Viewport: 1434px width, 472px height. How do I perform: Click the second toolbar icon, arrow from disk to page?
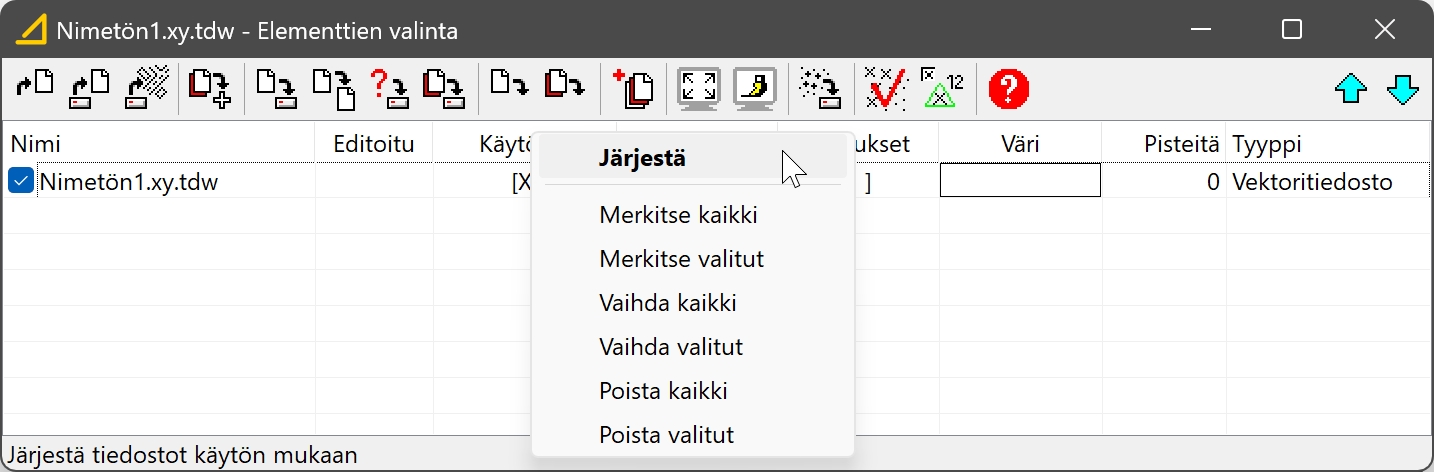(90, 88)
